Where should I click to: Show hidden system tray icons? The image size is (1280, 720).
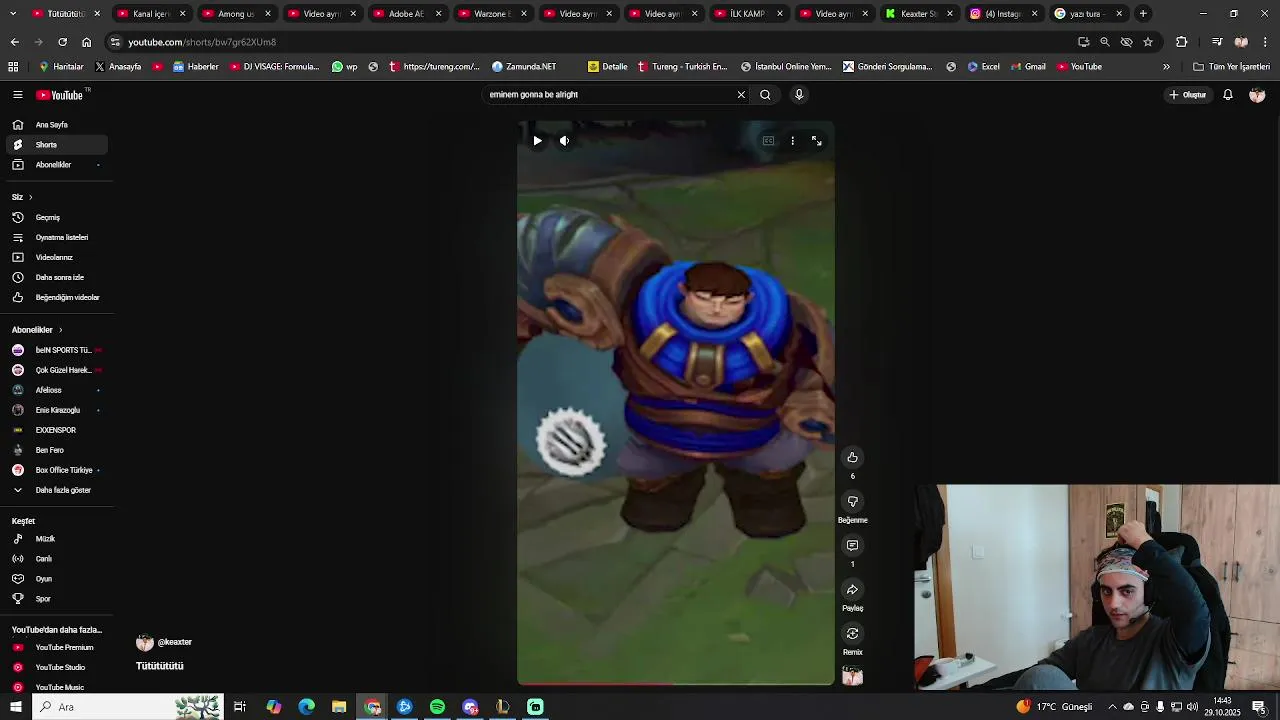[x=1112, y=707]
